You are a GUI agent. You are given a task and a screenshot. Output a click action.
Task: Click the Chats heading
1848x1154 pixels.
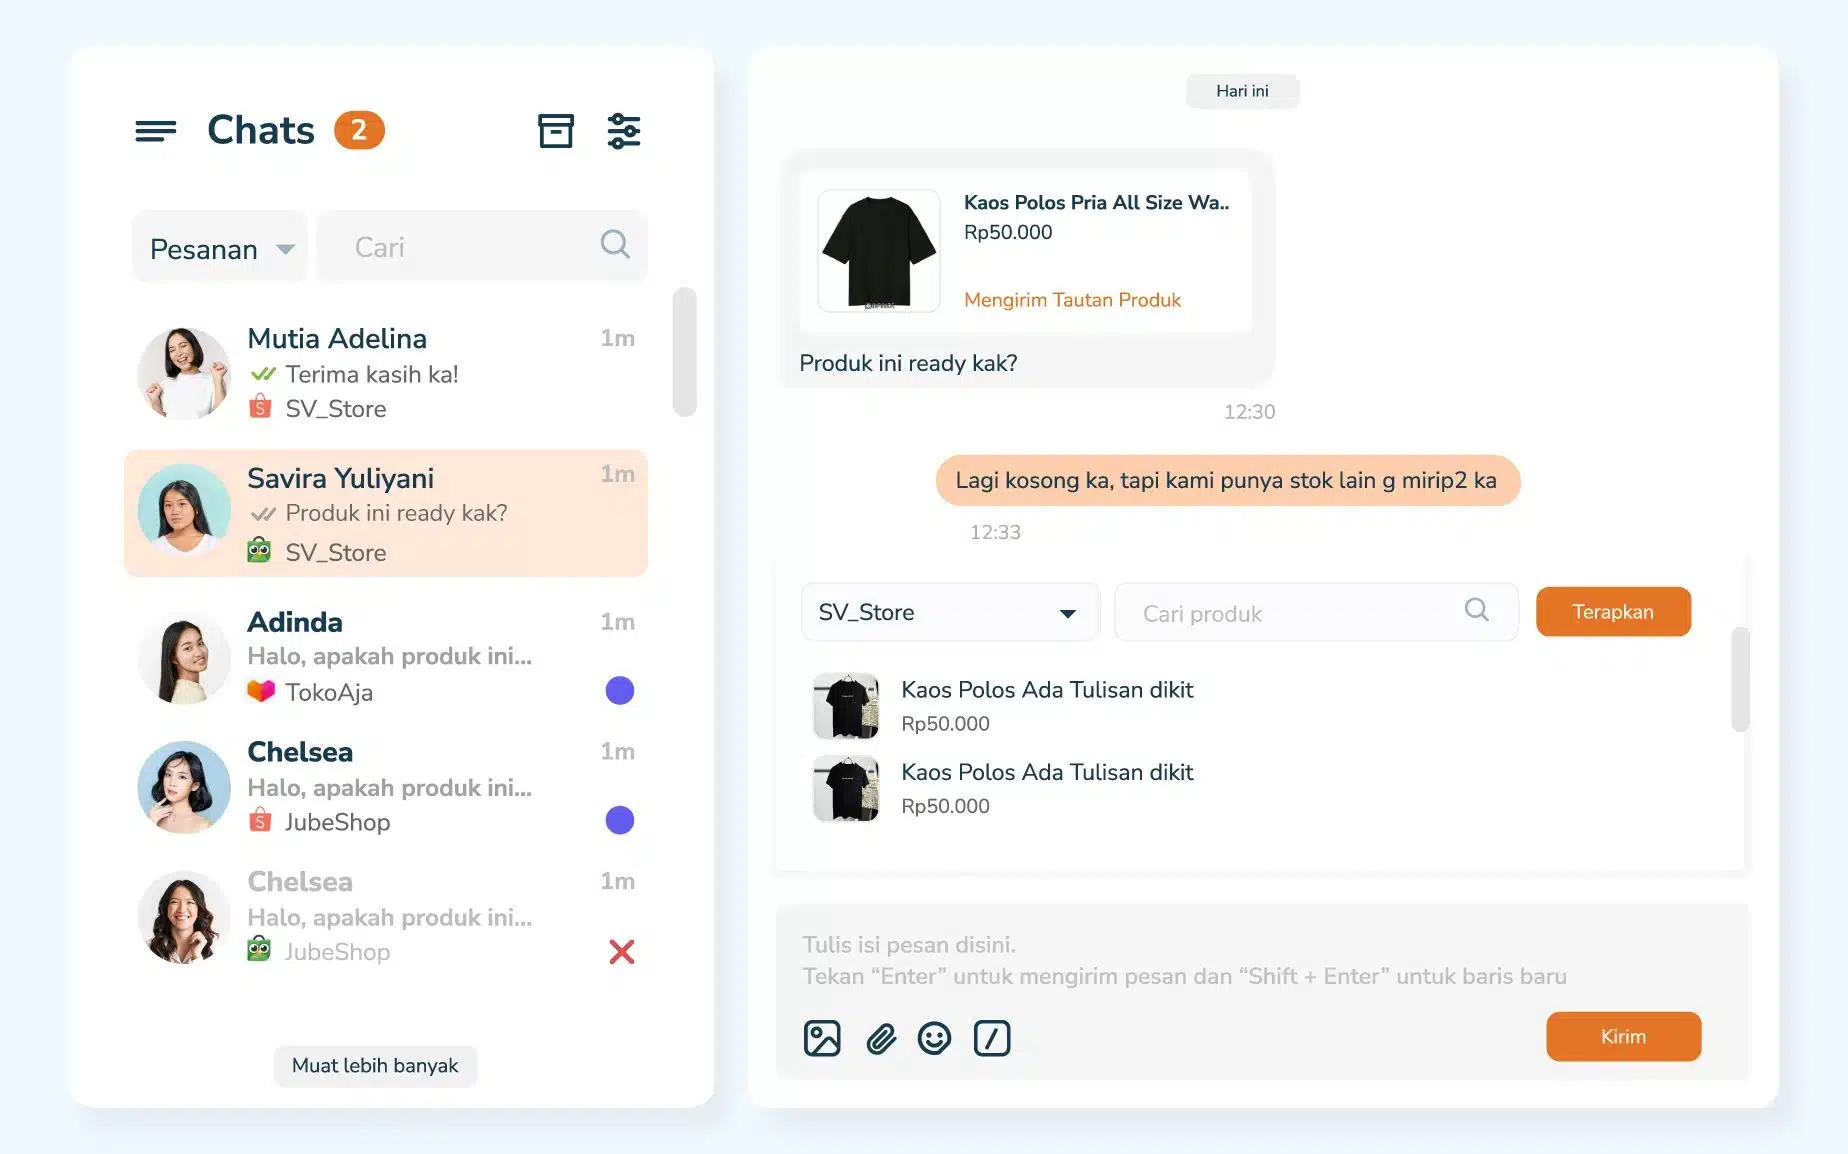261,130
